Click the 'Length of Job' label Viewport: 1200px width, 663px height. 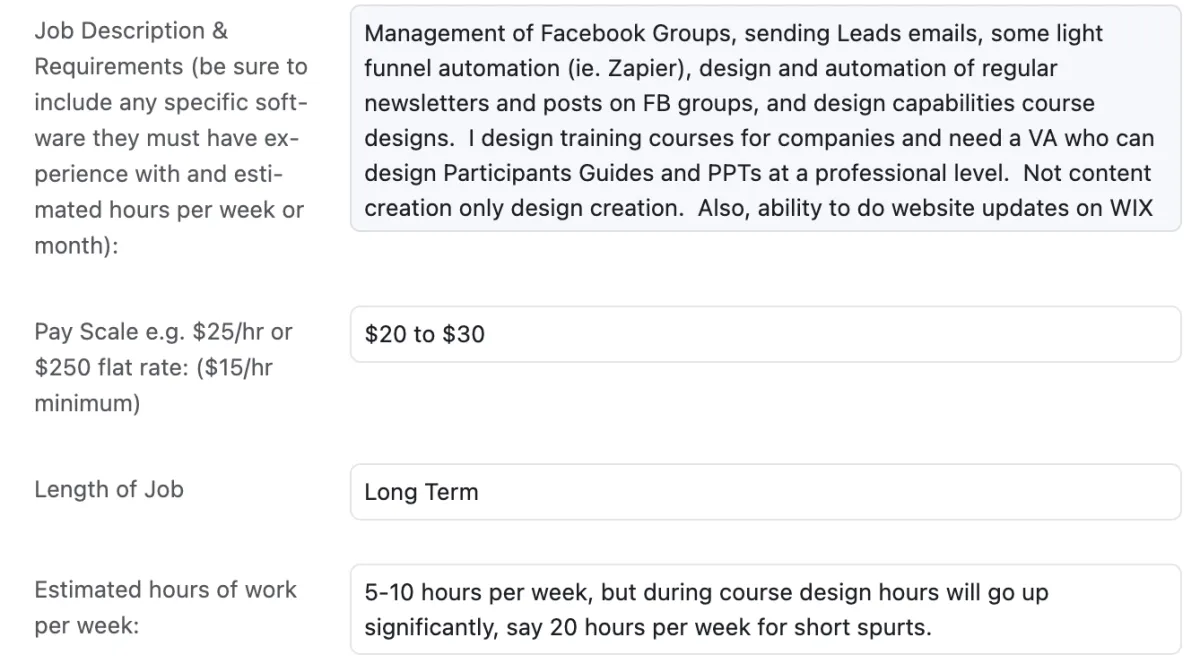(x=109, y=490)
